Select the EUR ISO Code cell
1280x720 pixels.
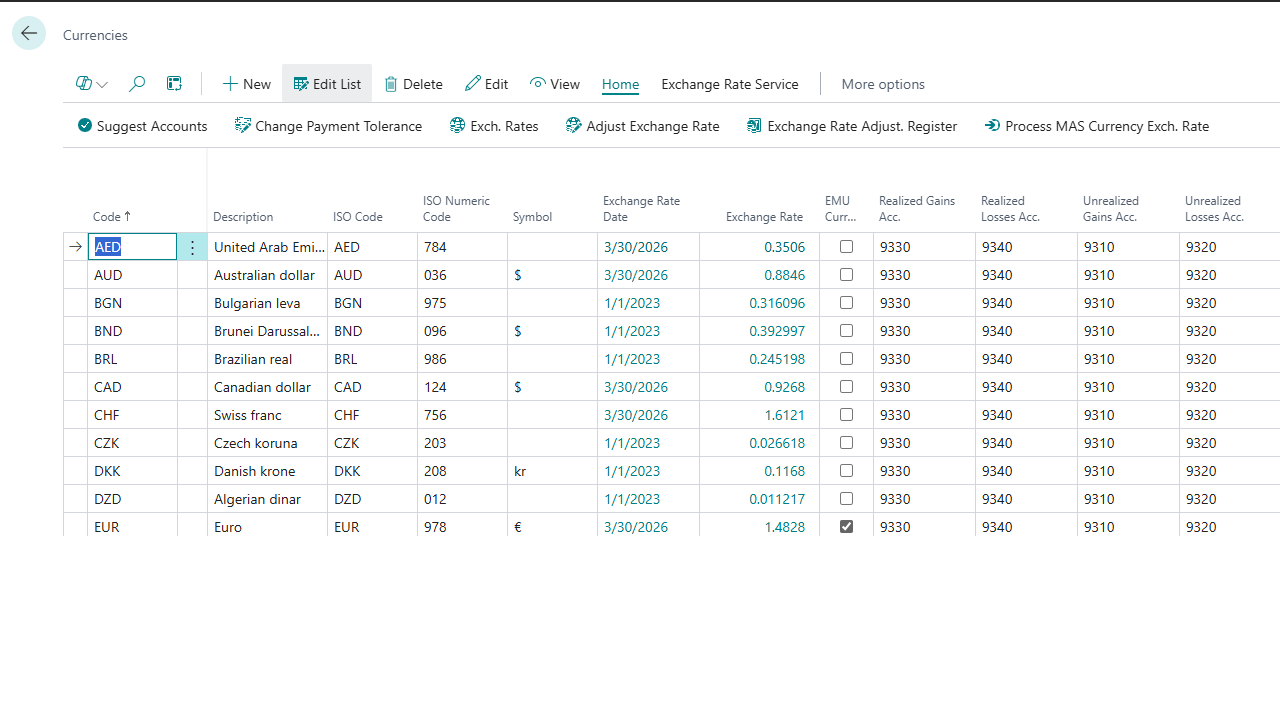[x=372, y=527]
